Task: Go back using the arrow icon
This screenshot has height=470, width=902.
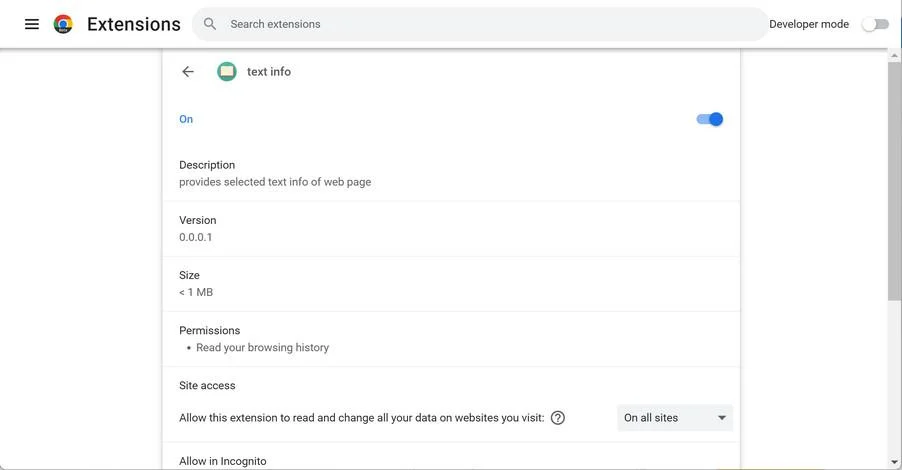Action: coord(188,71)
